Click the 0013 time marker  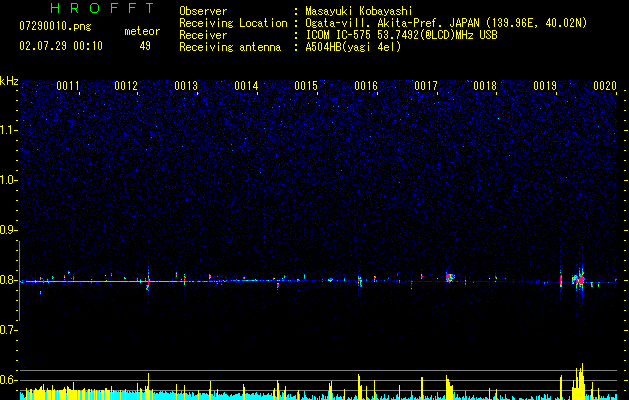click(186, 86)
